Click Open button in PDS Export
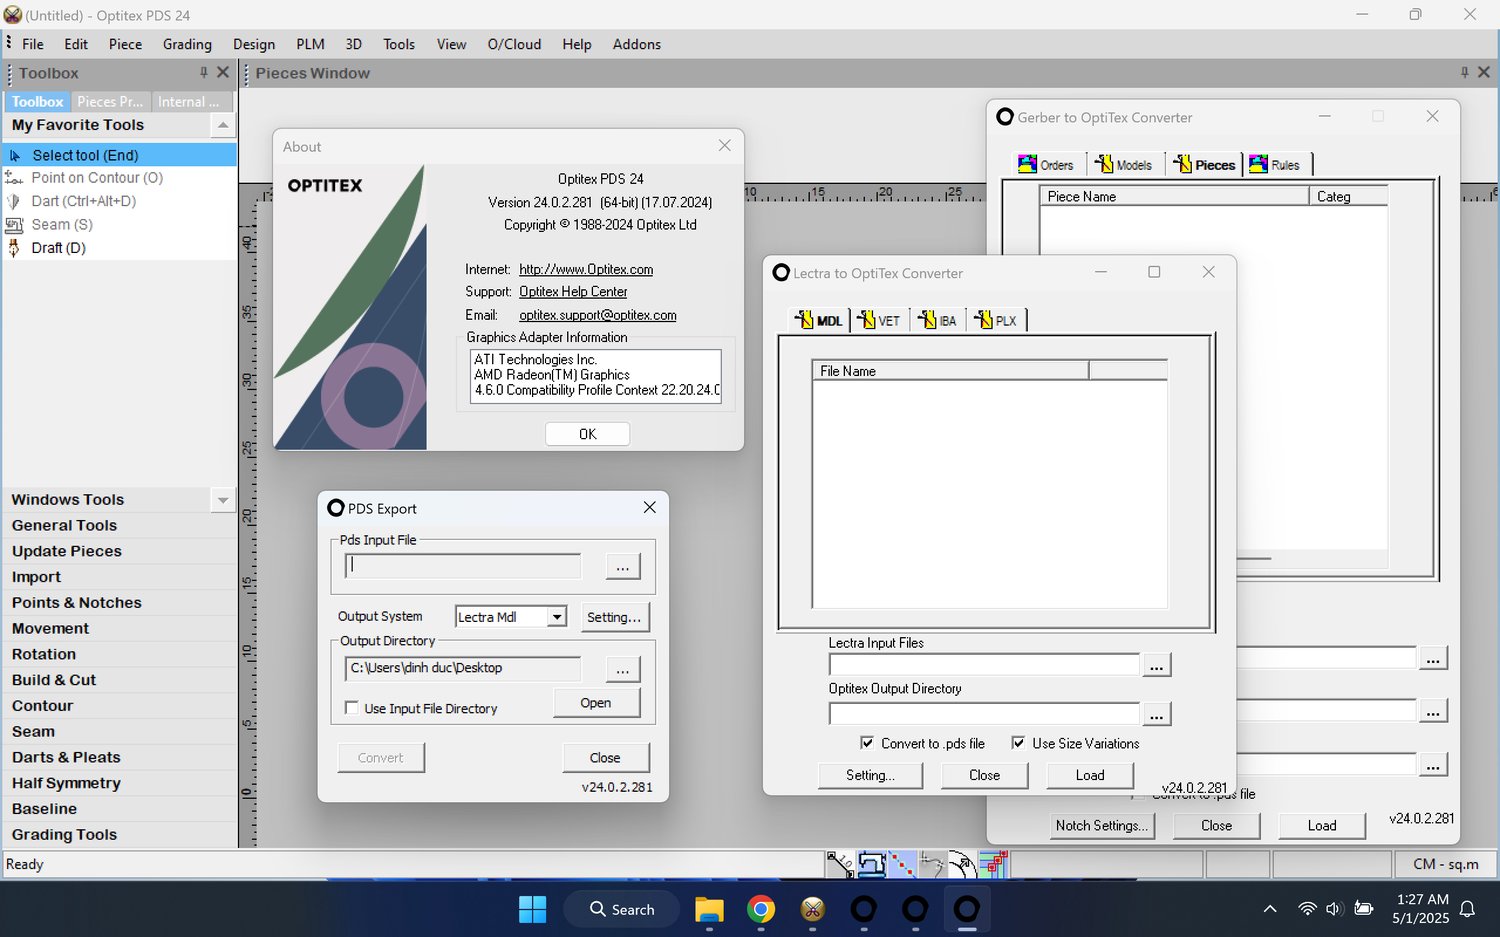The width and height of the screenshot is (1500, 937). [596, 703]
